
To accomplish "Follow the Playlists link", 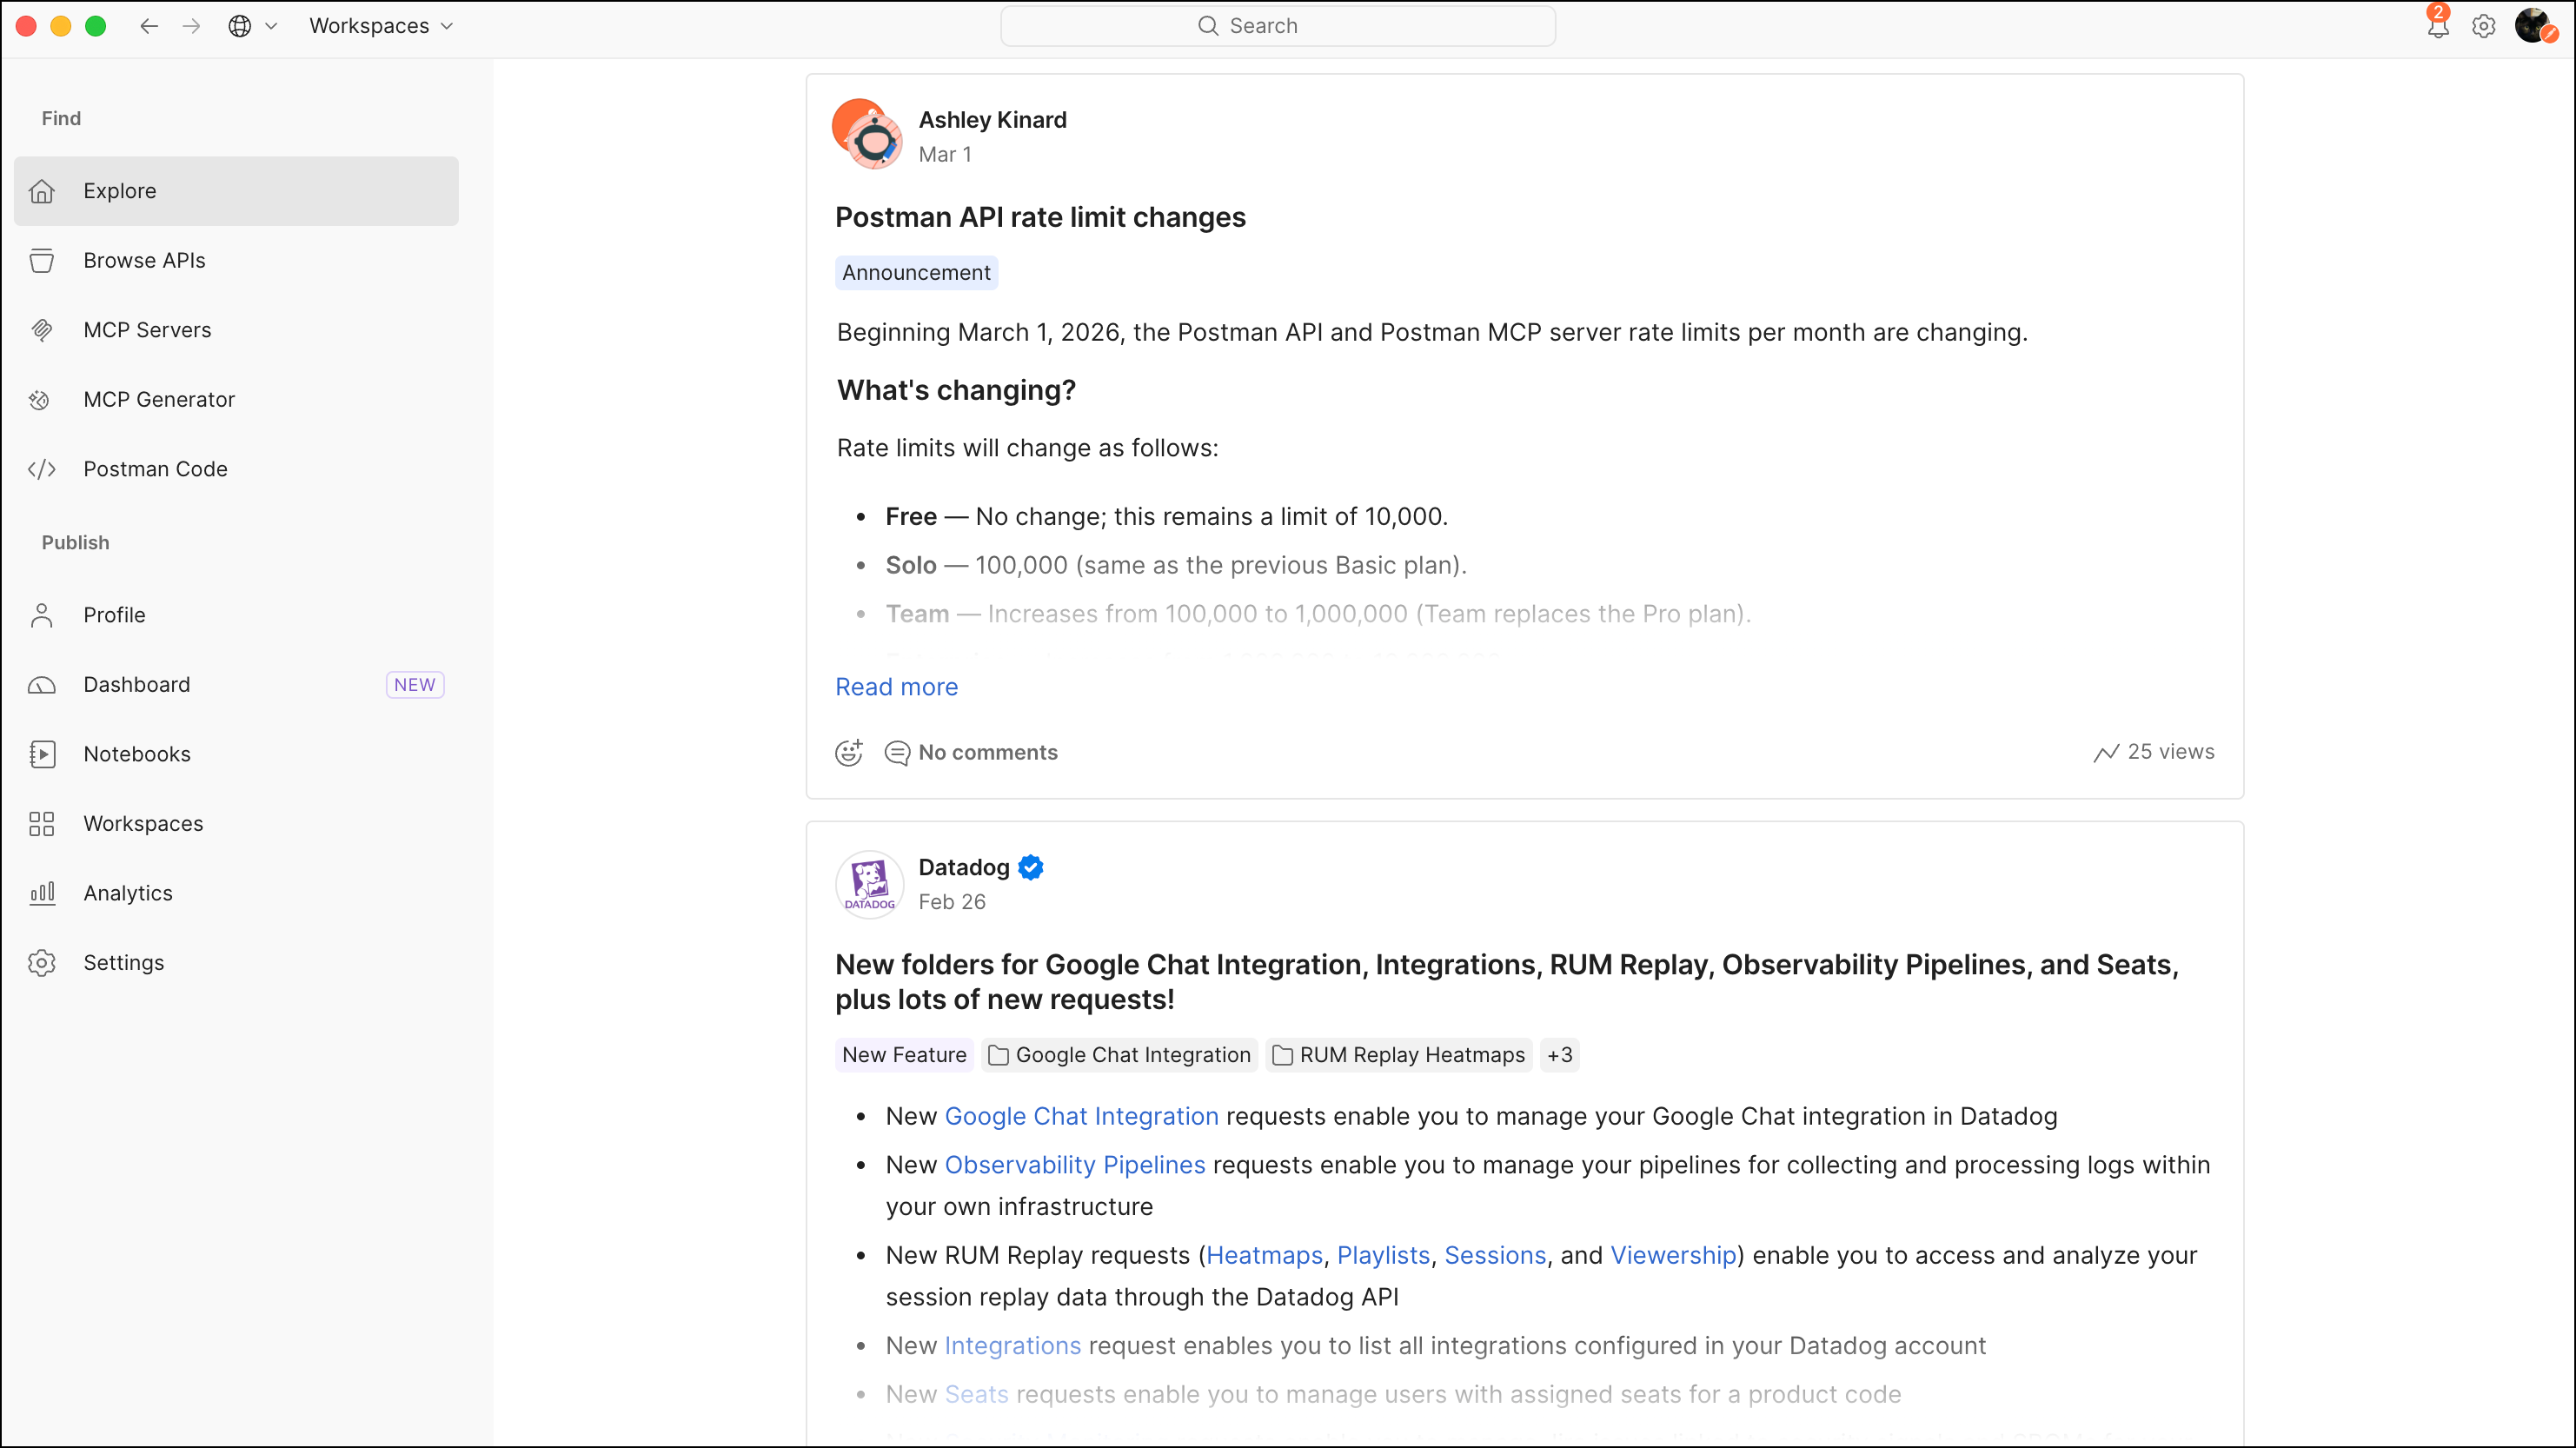I will [x=1384, y=1256].
